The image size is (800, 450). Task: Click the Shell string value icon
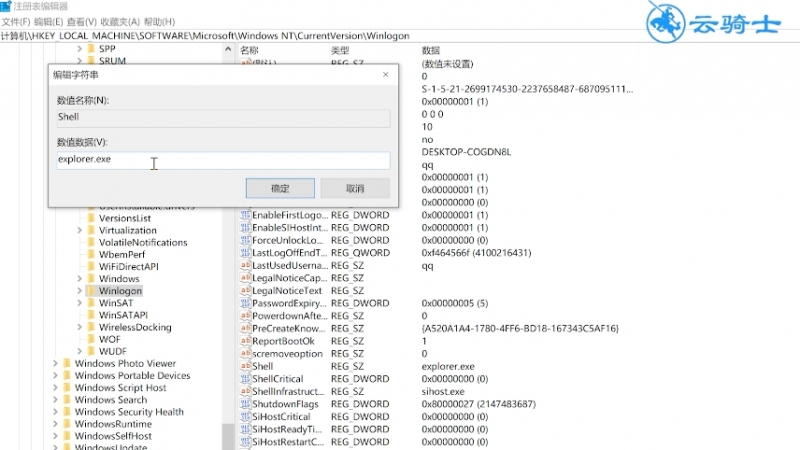point(245,366)
